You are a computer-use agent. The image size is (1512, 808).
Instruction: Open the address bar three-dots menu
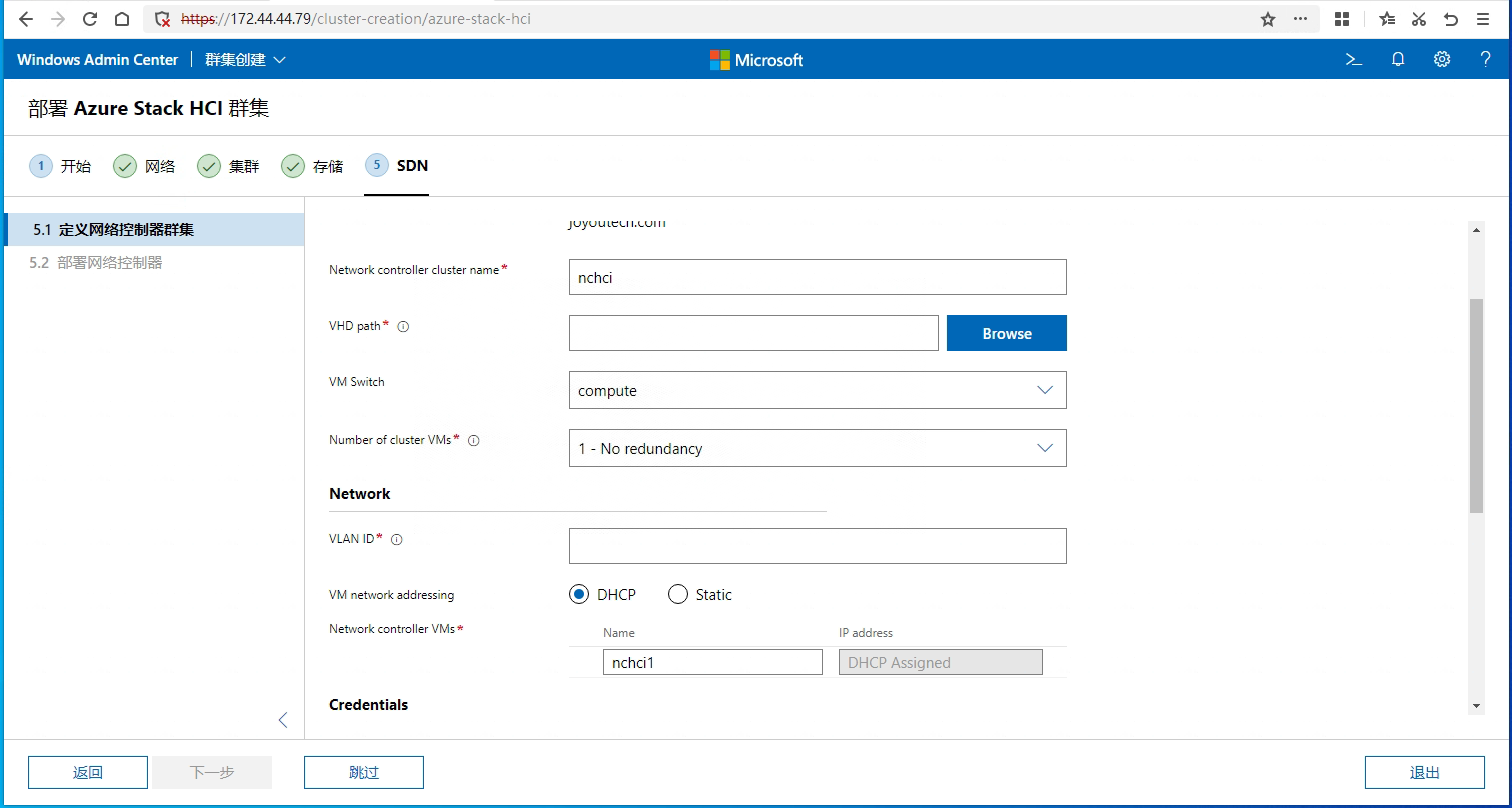1300,19
